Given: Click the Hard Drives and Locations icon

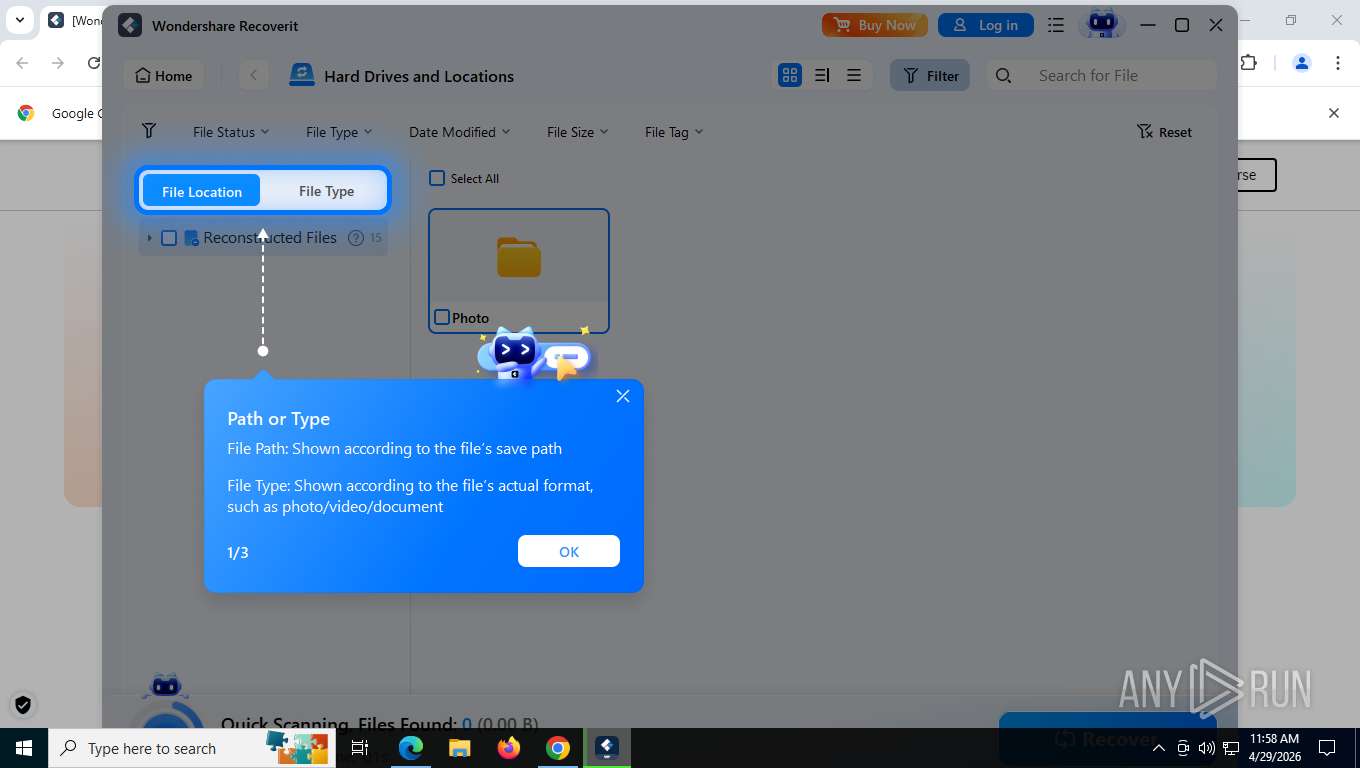Looking at the screenshot, I should pyautogui.click(x=301, y=75).
